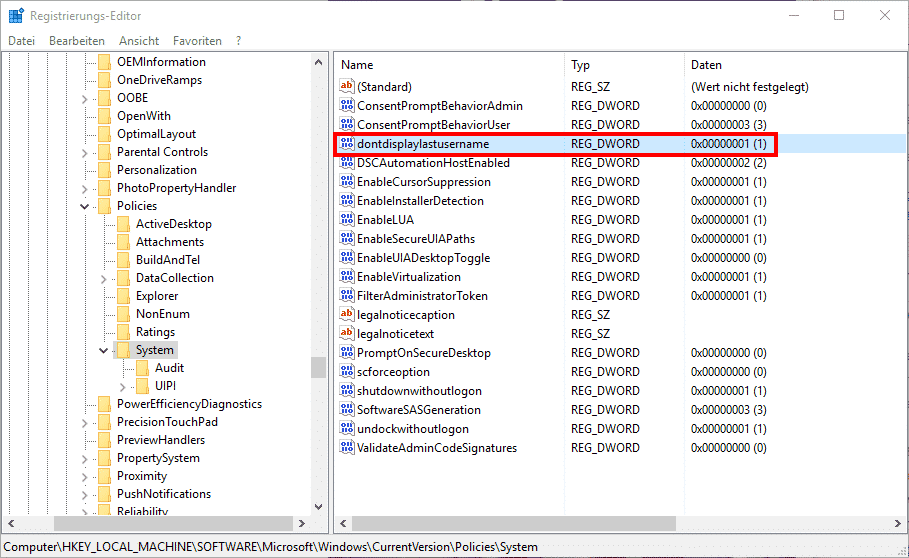The image size is (909, 558).
Task: Click the folder icon of Attachments
Action: coord(123,242)
